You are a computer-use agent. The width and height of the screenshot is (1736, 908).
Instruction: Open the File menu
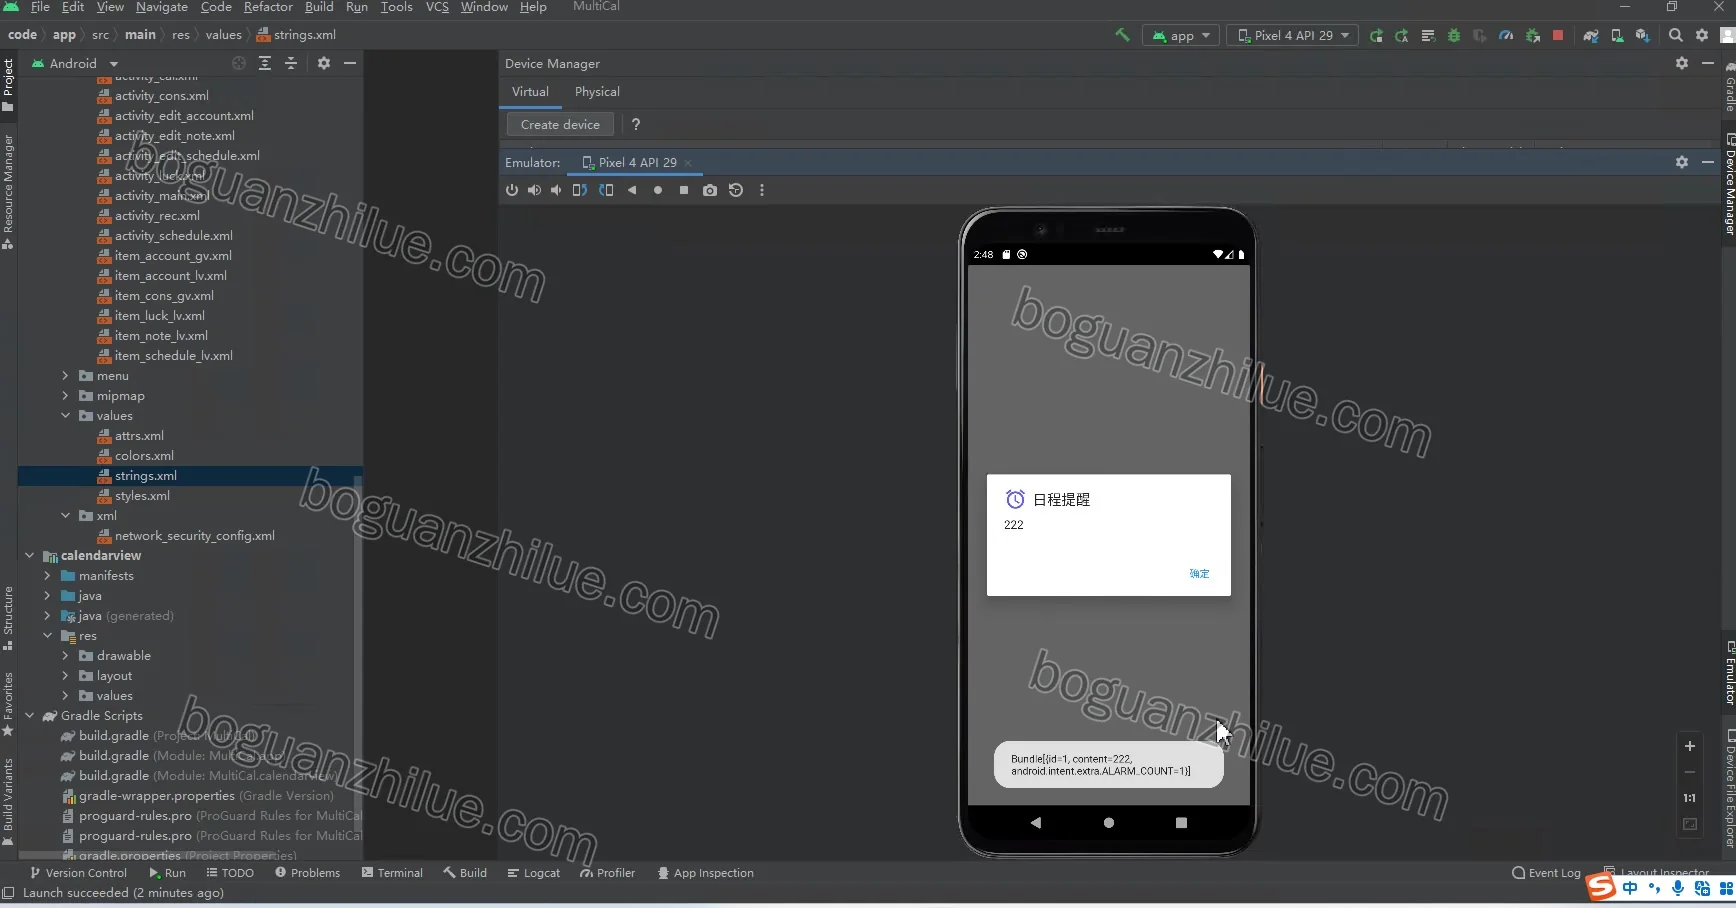click(40, 7)
